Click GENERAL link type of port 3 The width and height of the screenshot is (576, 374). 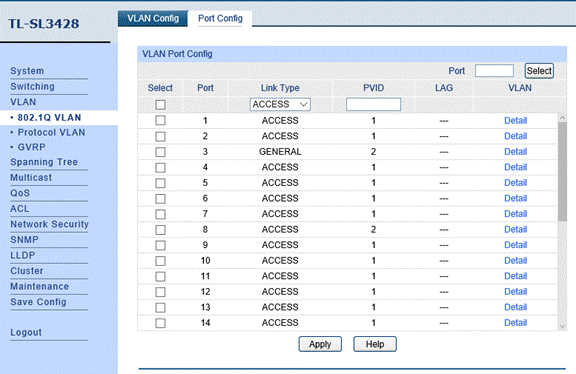coord(280,151)
